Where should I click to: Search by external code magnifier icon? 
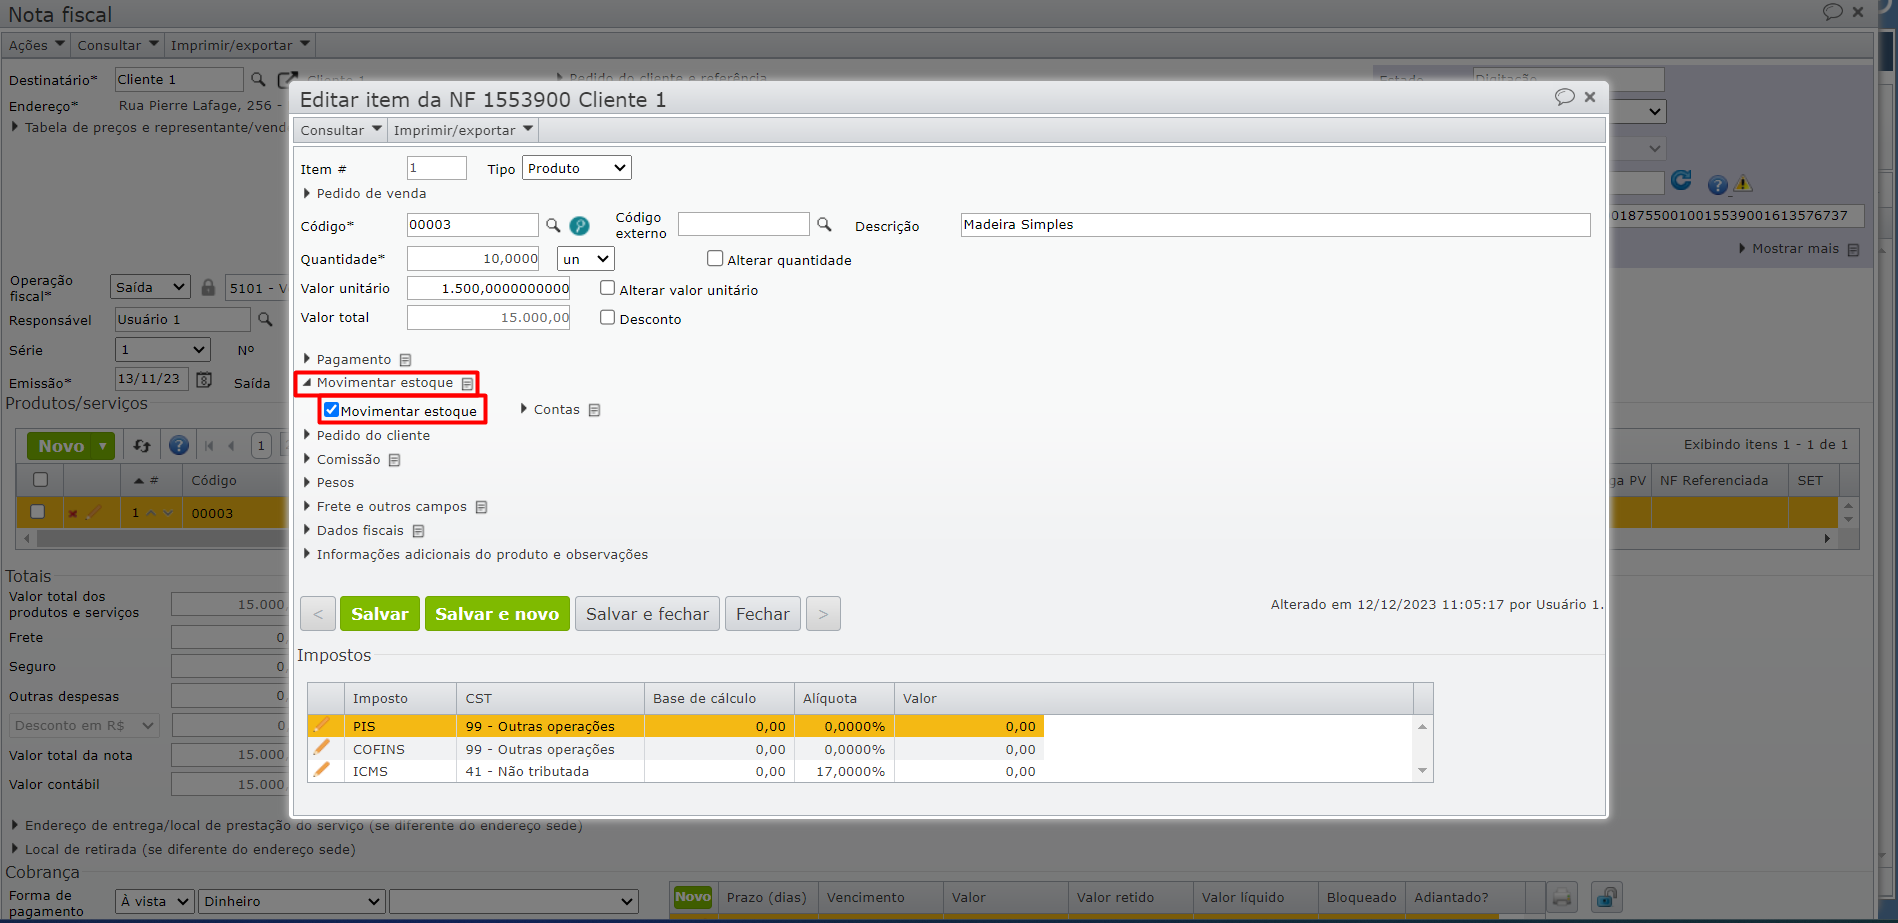(824, 225)
